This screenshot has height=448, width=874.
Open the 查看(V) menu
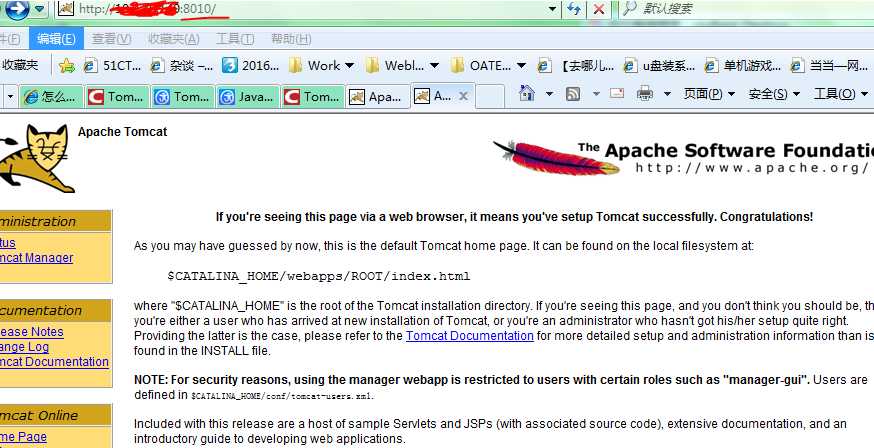(x=111, y=39)
